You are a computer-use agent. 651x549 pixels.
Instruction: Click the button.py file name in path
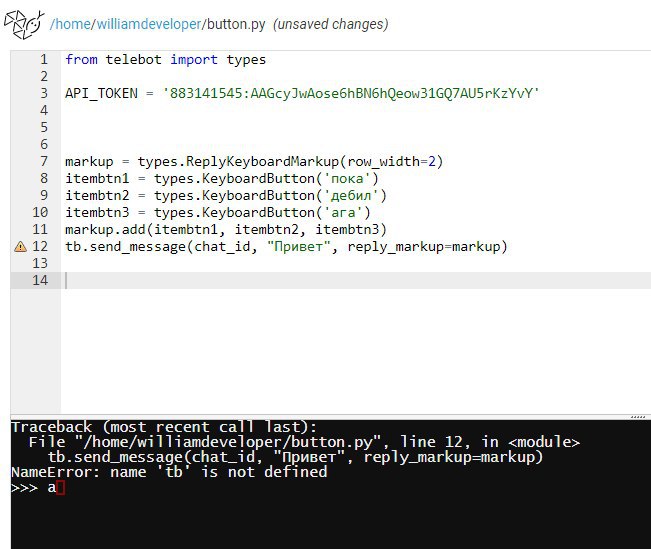[x=236, y=24]
